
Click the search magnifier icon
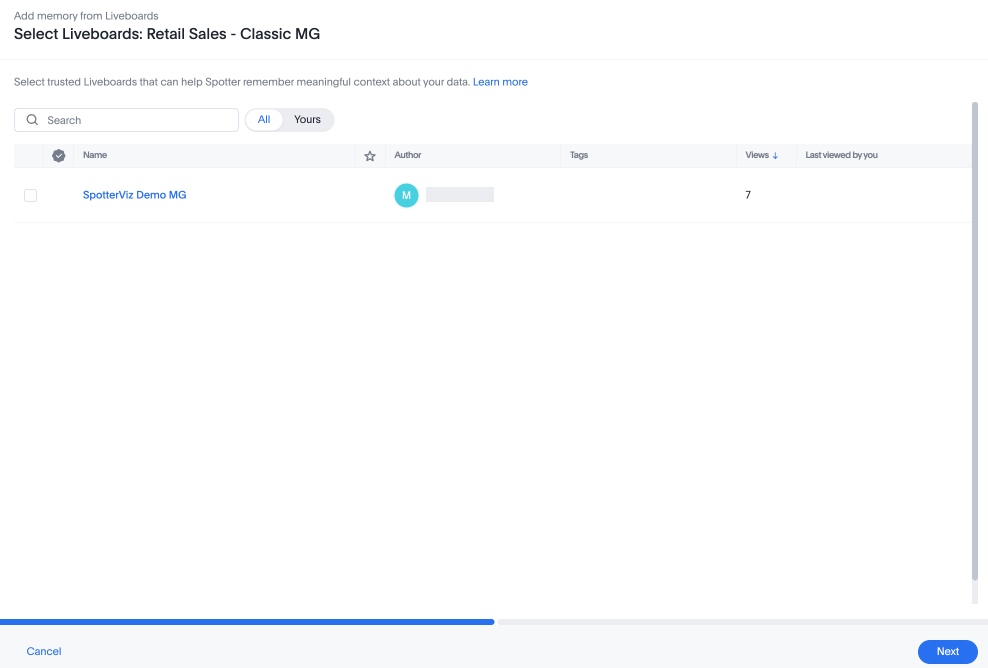tap(32, 120)
